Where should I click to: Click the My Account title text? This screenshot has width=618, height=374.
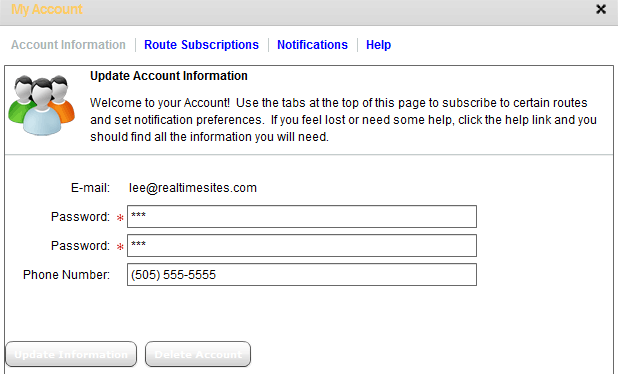(x=47, y=9)
